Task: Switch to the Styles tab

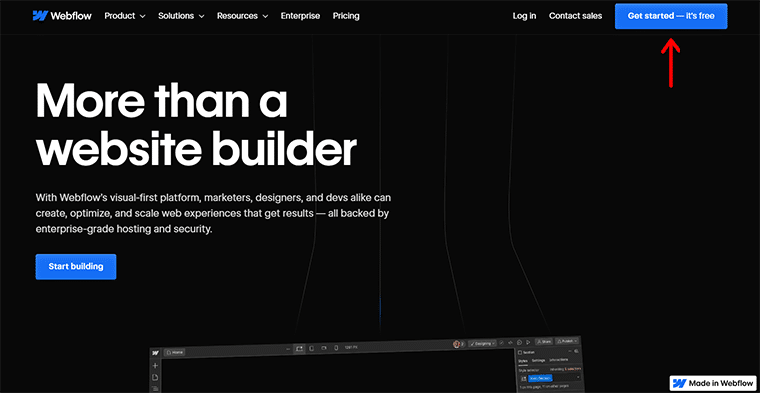Action: pyautogui.click(x=523, y=361)
